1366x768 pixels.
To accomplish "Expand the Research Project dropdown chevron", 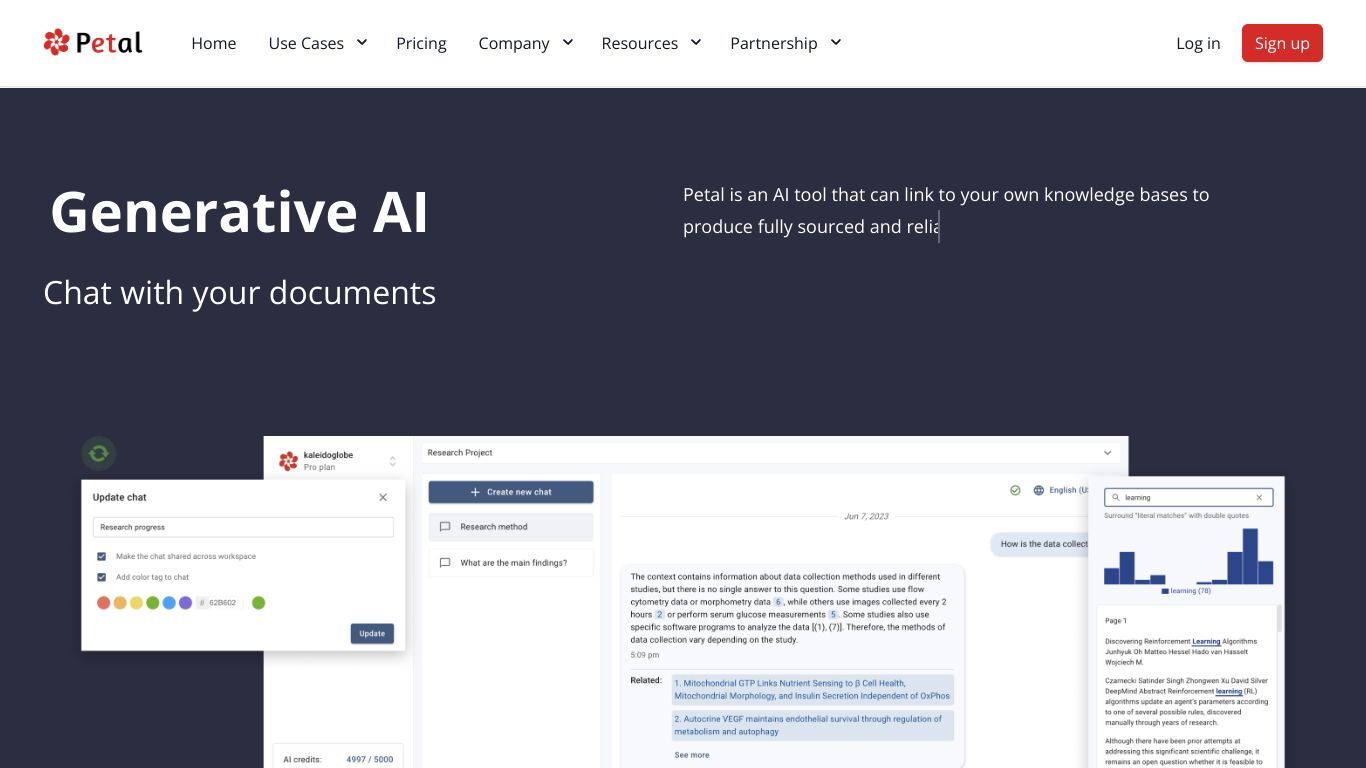I will 1107,453.
